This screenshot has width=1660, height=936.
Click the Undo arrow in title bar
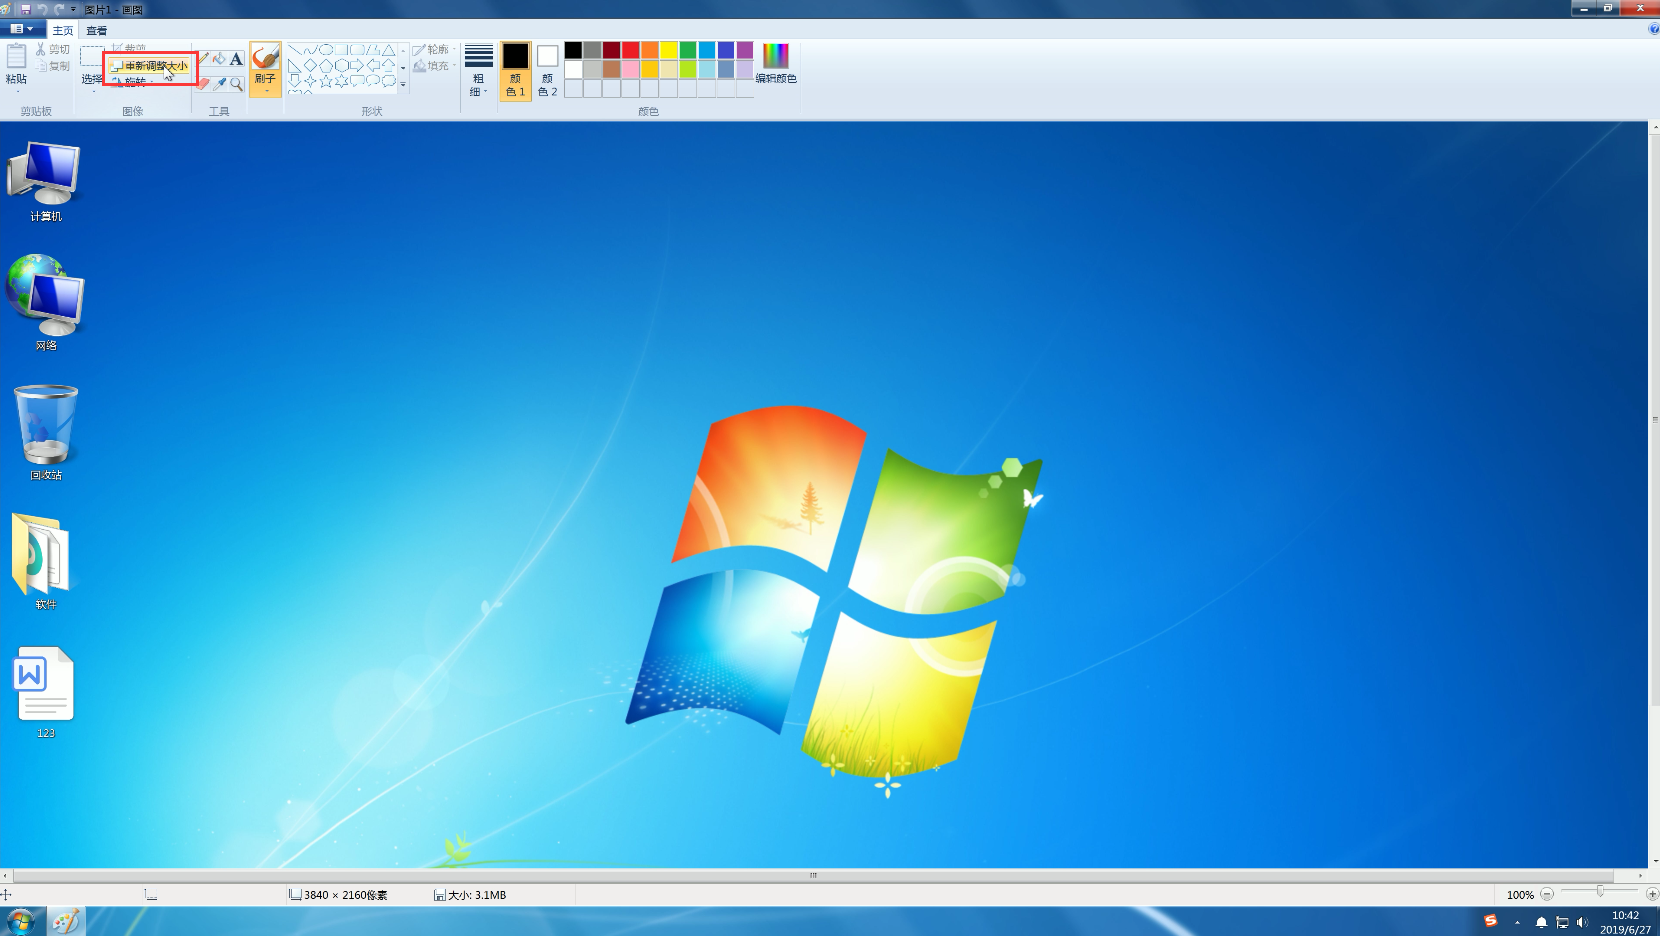tap(42, 9)
